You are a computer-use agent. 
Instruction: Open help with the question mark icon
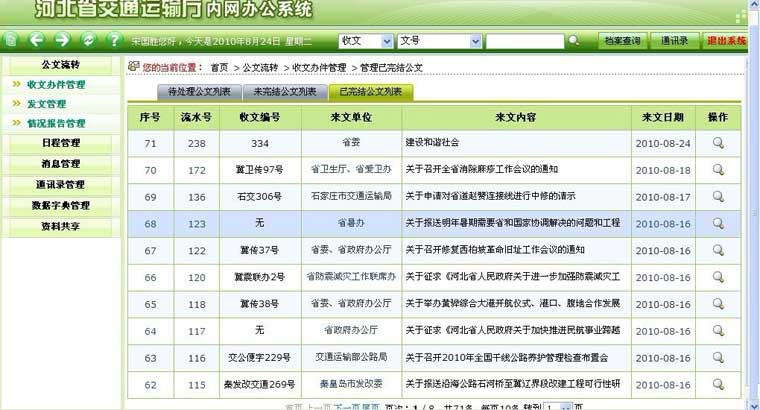(114, 40)
